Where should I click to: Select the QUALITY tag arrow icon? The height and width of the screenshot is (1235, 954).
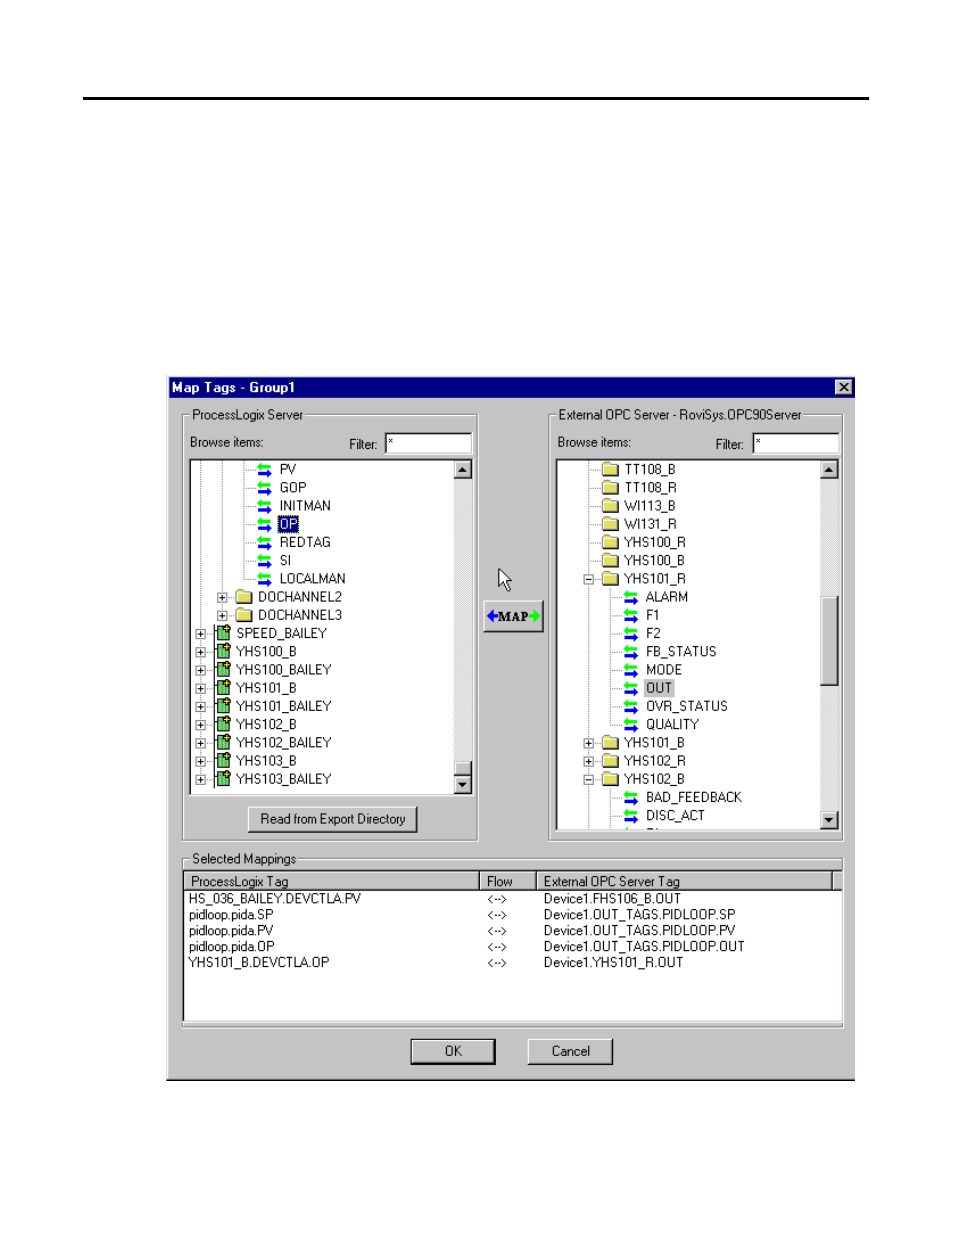point(631,724)
